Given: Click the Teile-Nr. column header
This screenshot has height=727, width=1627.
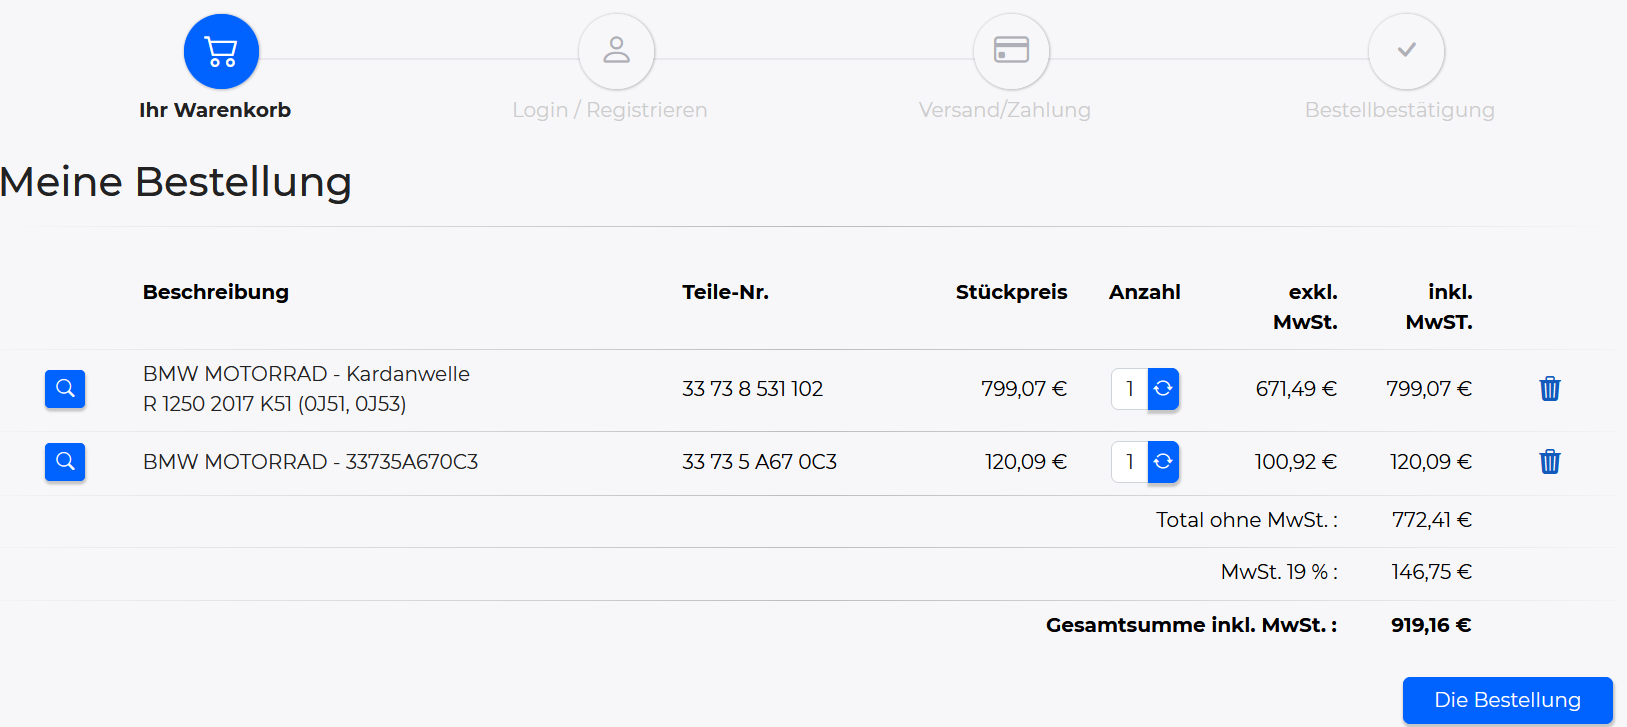Looking at the screenshot, I should [x=726, y=292].
